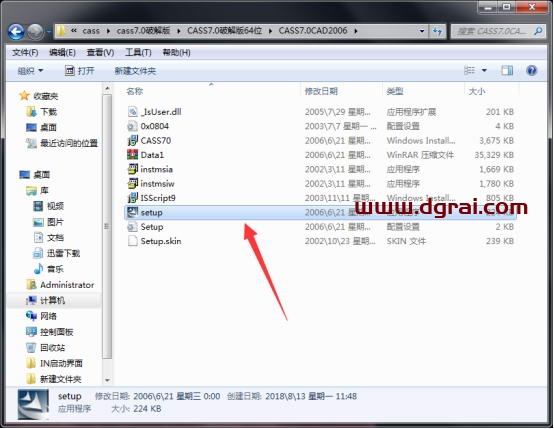Viewport: 554px width, 429px height.
Task: Open the 编辑(E) menu
Action: coord(62,53)
